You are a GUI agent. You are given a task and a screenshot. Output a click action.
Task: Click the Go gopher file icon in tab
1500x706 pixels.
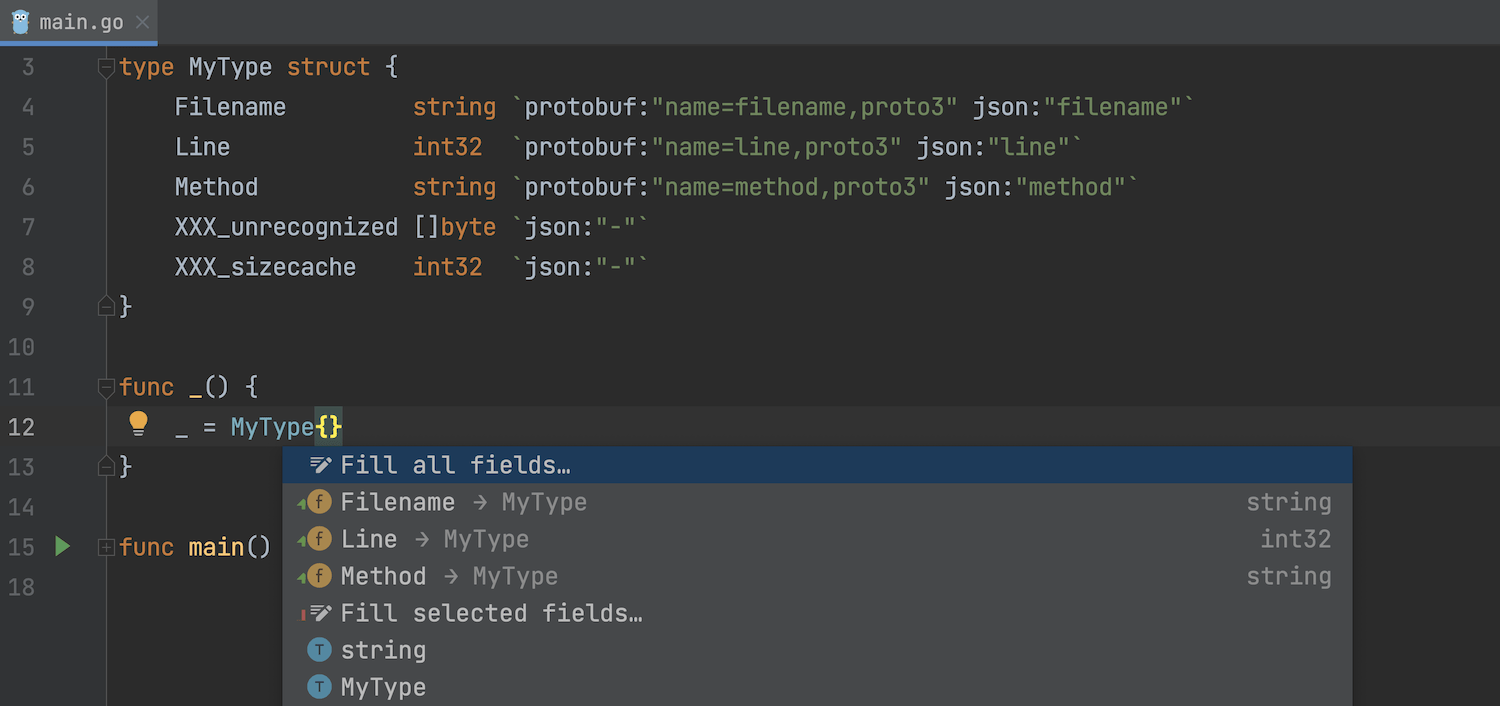point(20,22)
